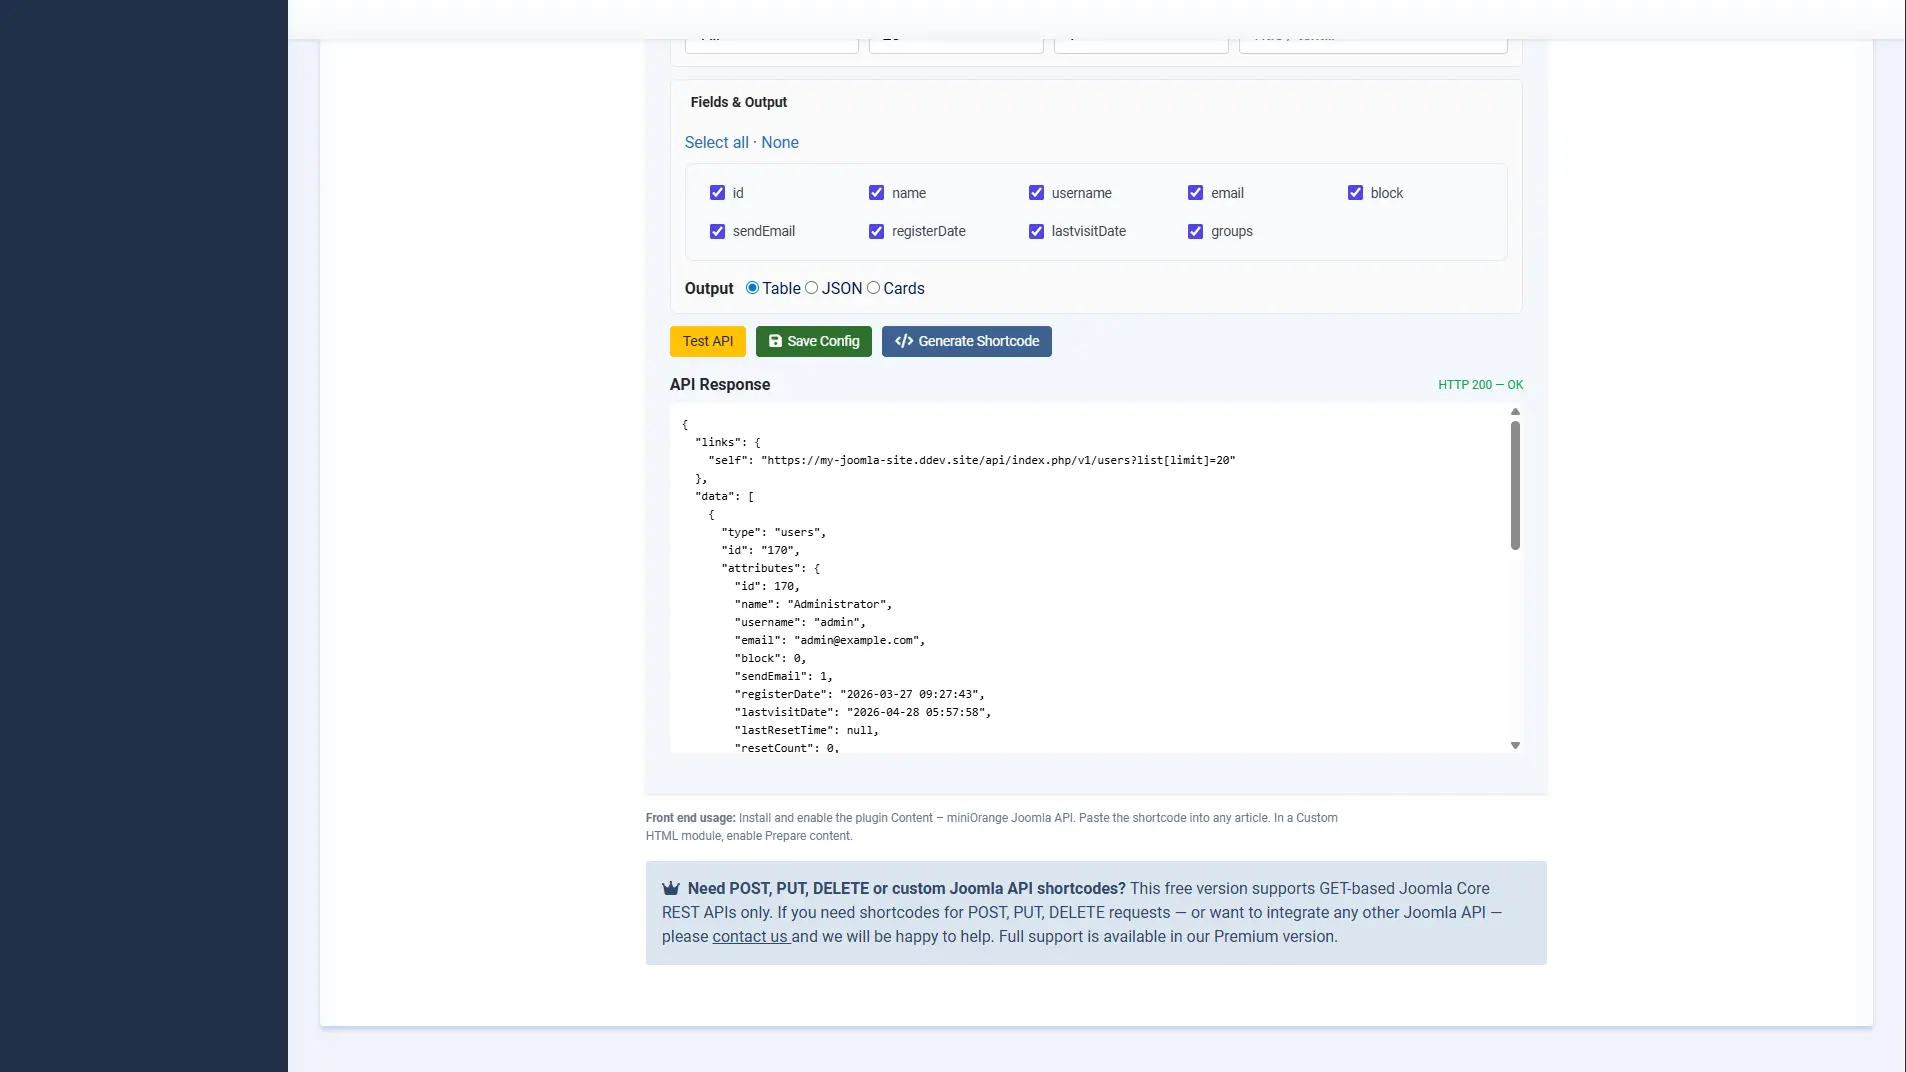The width and height of the screenshot is (1906, 1072).
Task: Uncheck the block field checkbox
Action: tap(1354, 192)
